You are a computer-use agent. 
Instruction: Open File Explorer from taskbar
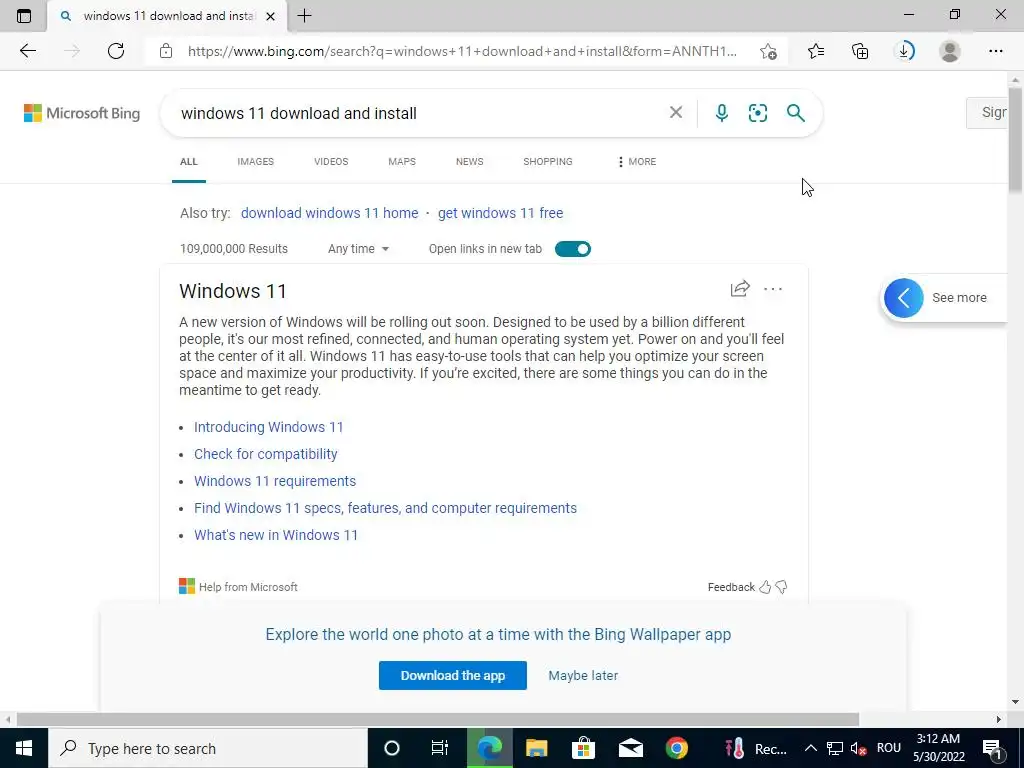536,748
